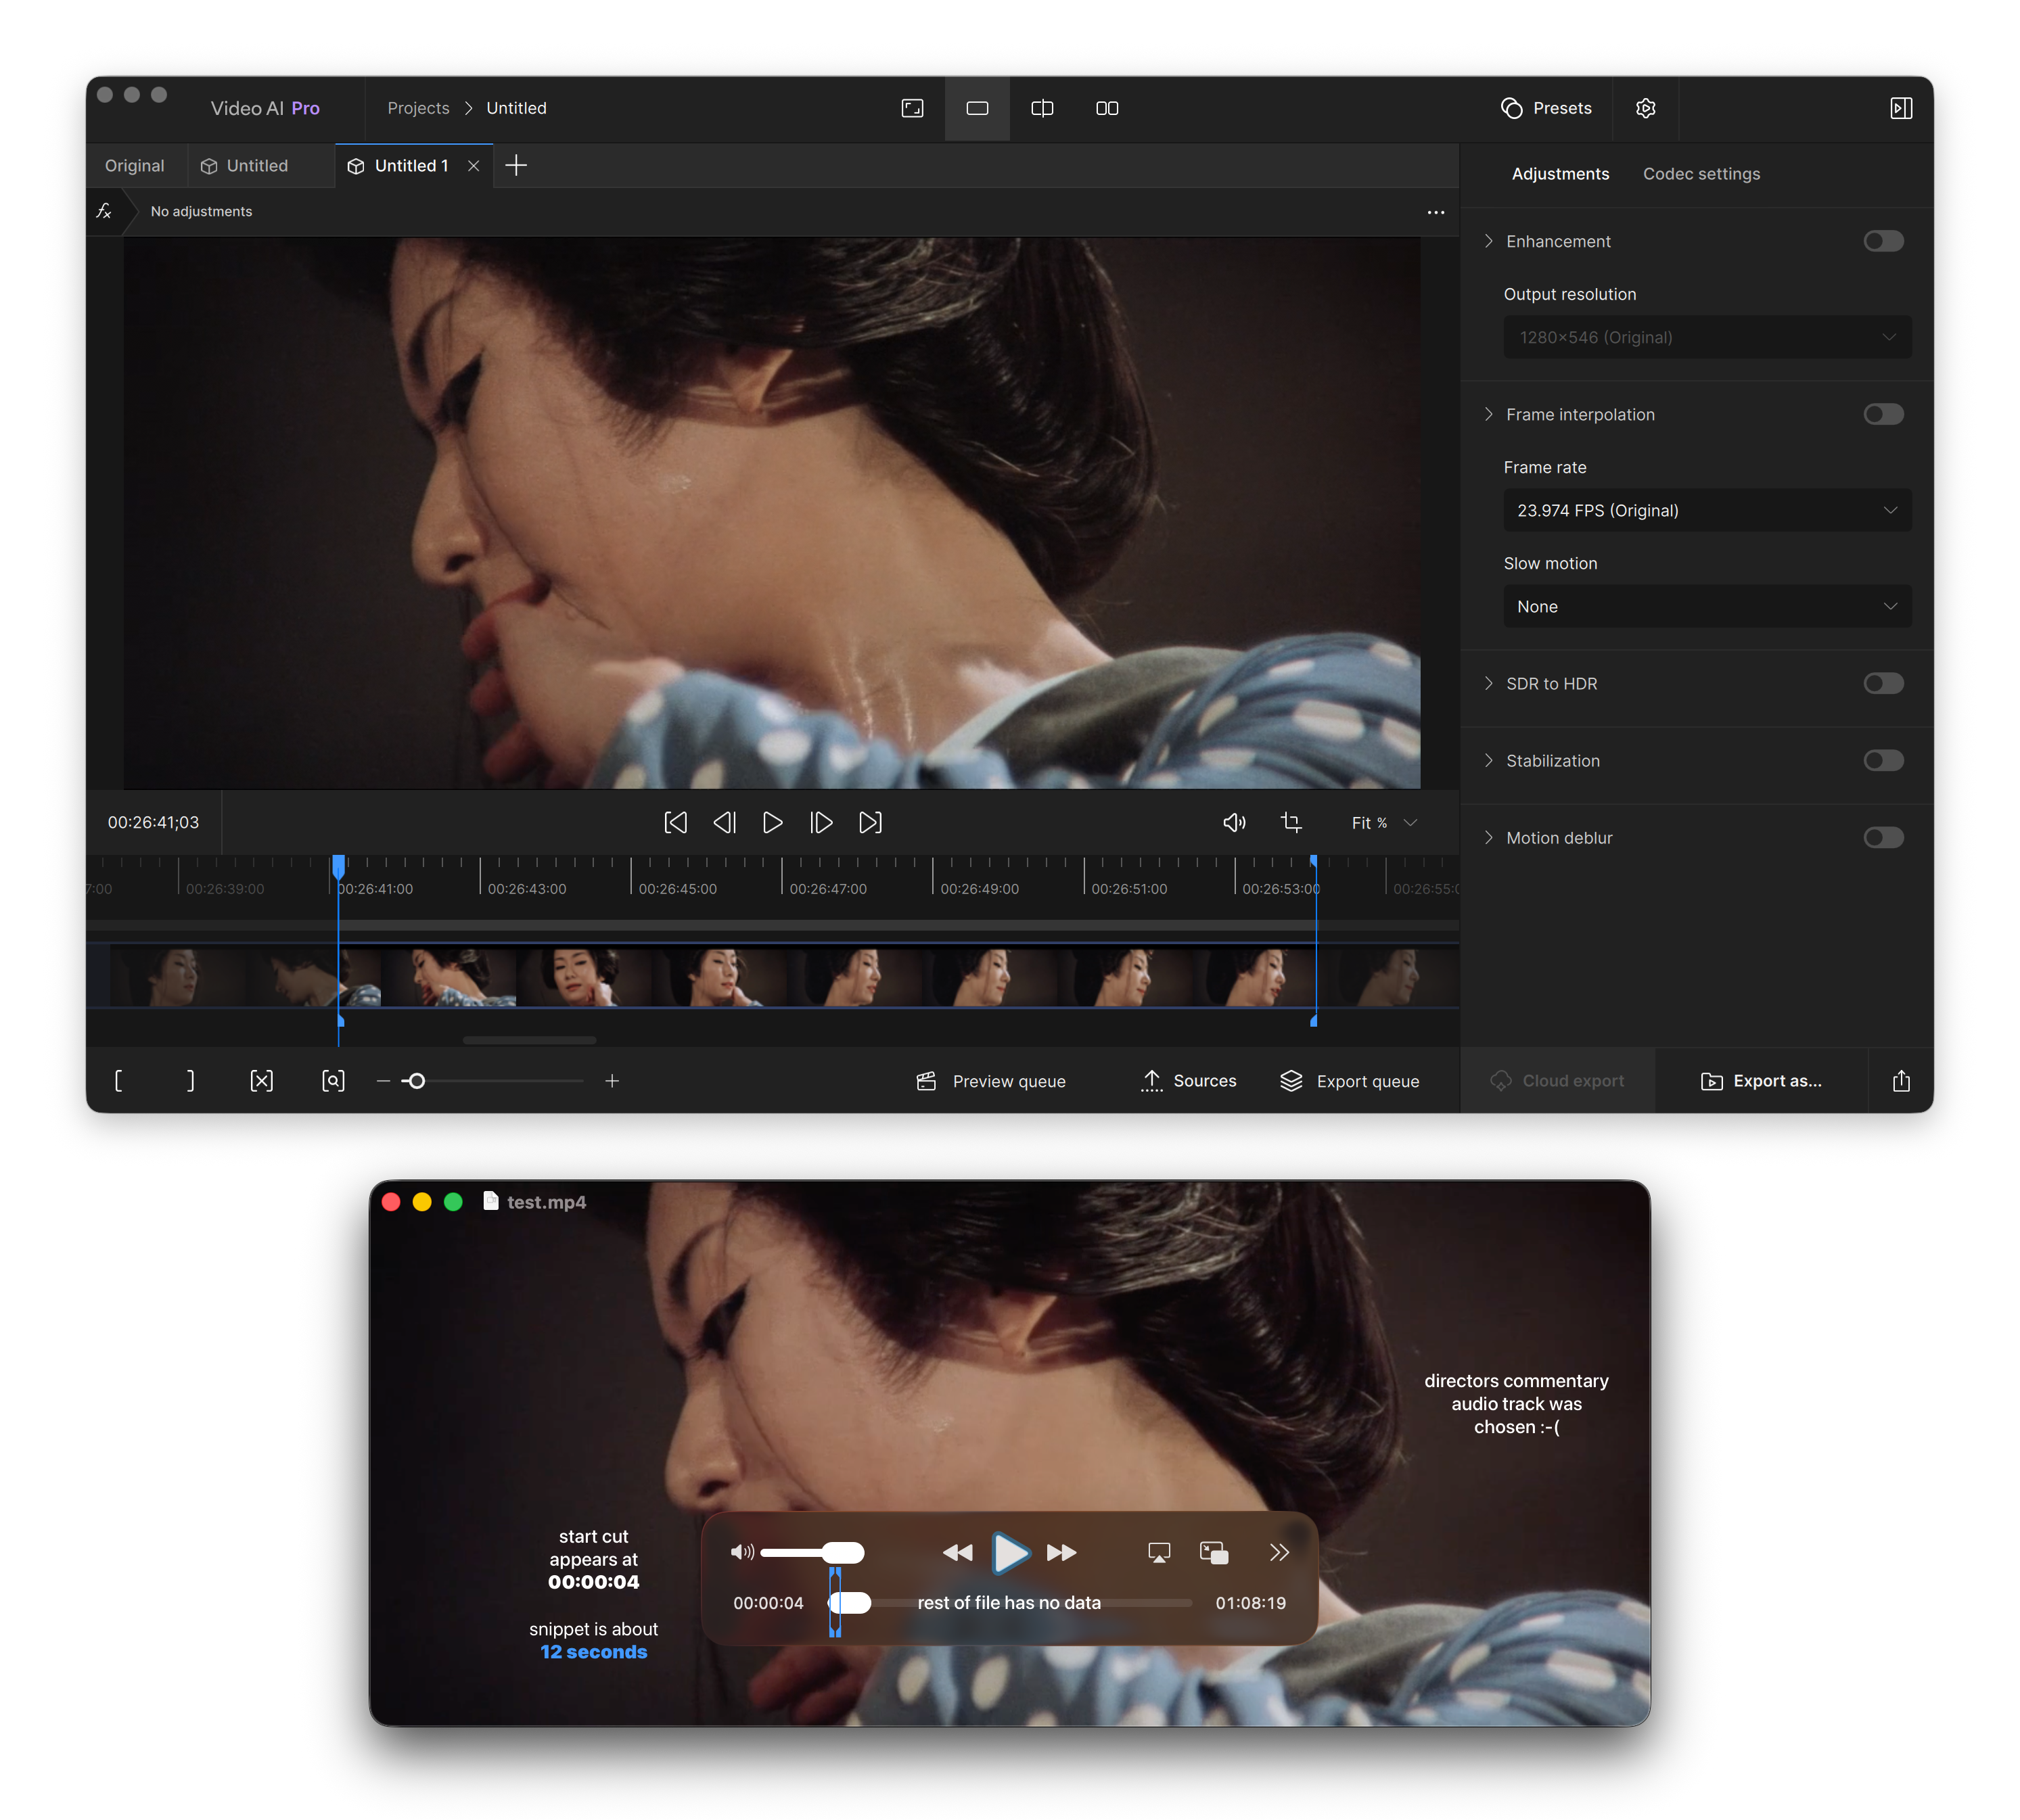
Task: Rewind in the test.mp4 player
Action: pos(957,1552)
